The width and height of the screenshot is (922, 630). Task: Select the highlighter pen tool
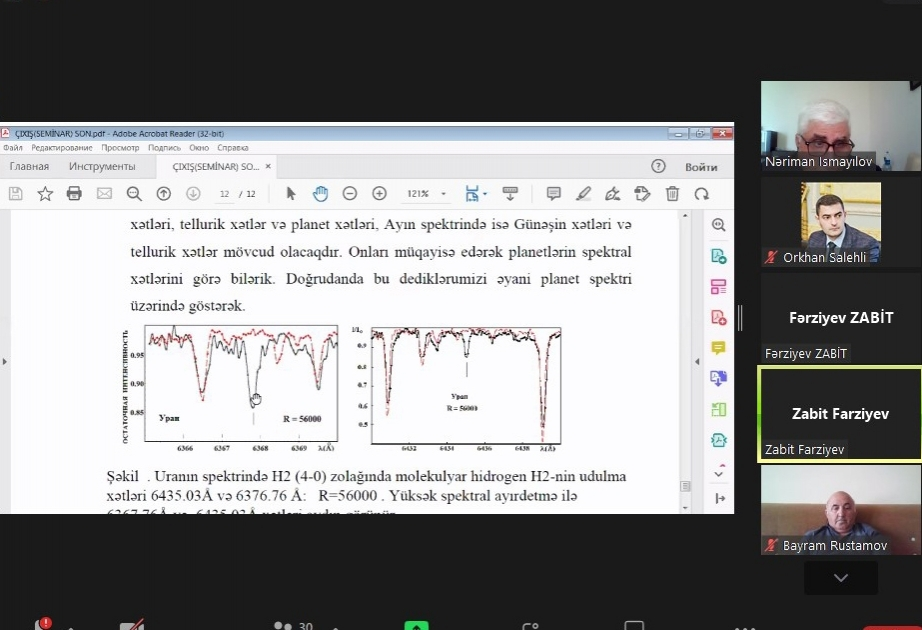click(583, 194)
